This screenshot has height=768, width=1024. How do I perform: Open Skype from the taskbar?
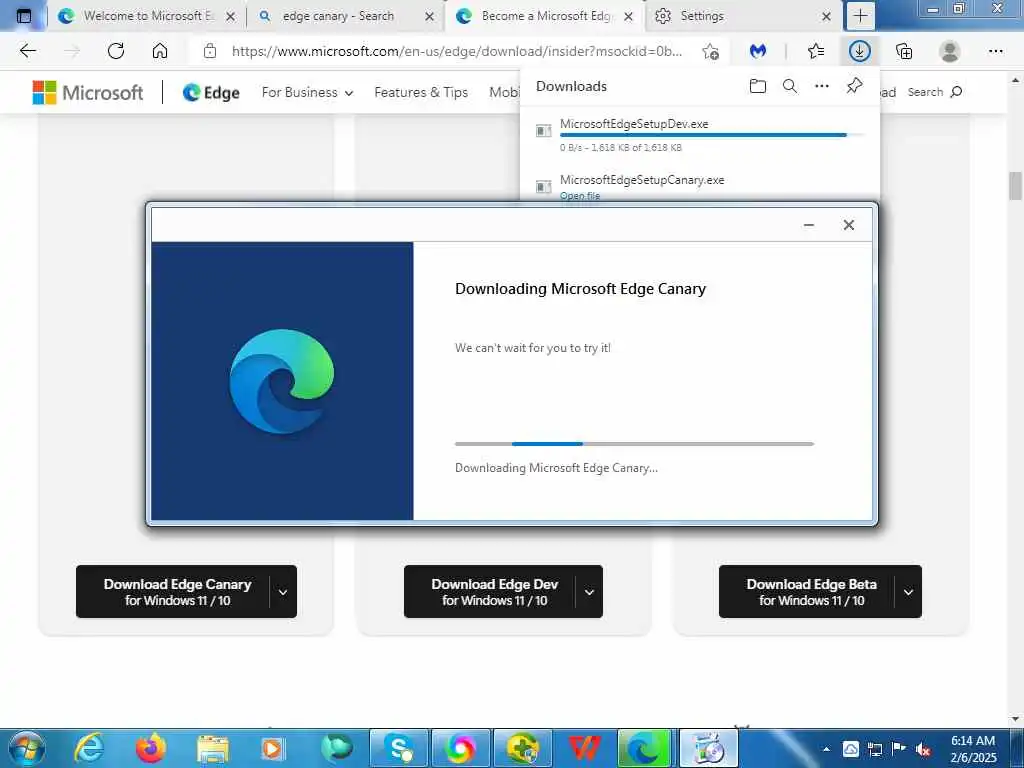click(x=398, y=748)
